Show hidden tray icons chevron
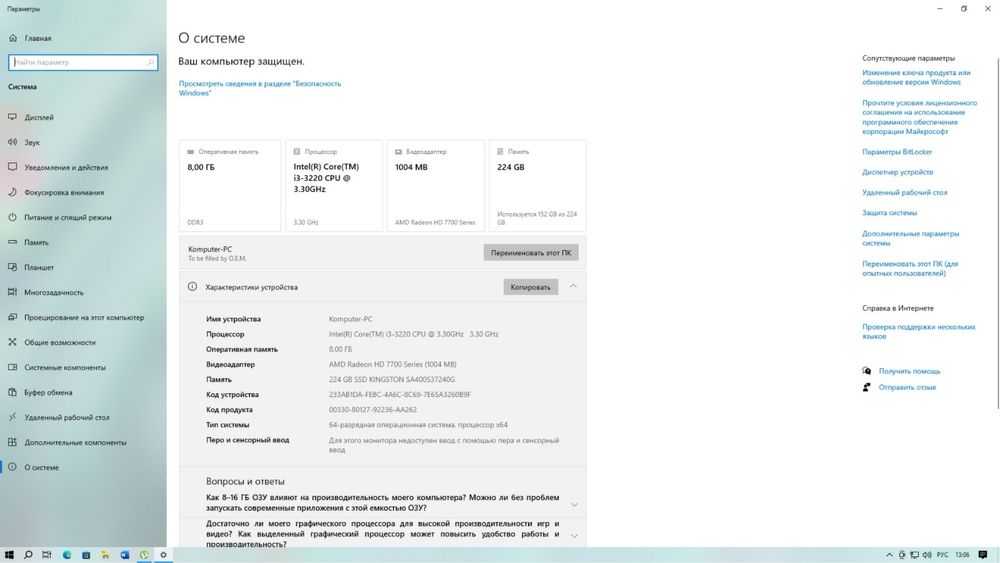The image size is (1000, 563). click(x=889, y=555)
